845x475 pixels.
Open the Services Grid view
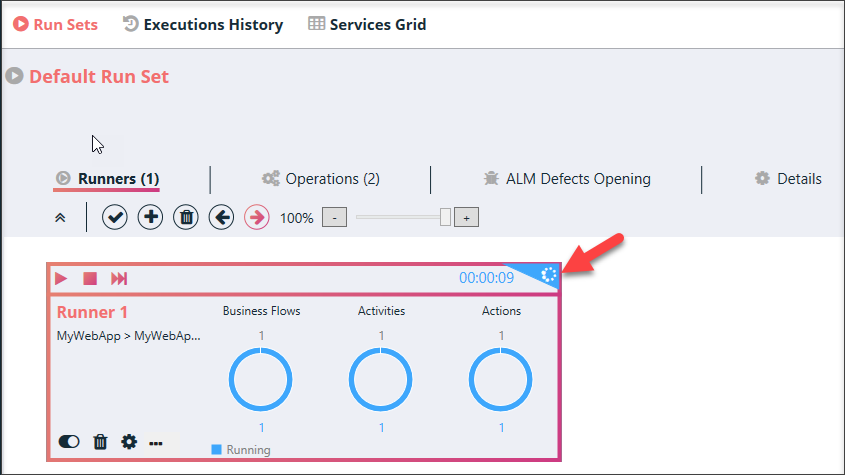coord(367,24)
